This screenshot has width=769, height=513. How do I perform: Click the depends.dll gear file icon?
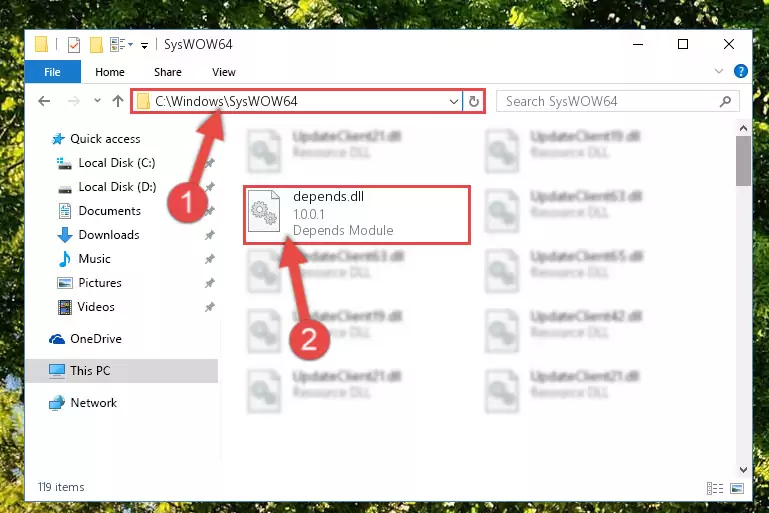(x=264, y=211)
